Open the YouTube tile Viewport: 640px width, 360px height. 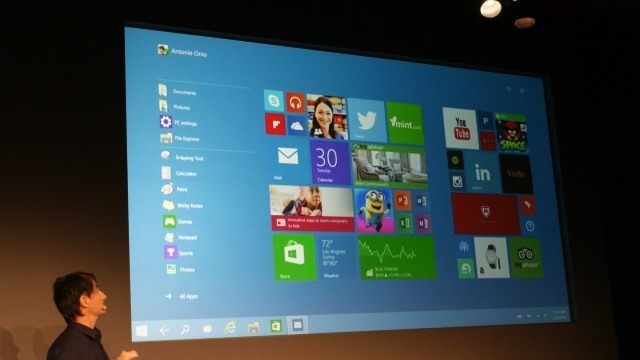[x=460, y=129]
